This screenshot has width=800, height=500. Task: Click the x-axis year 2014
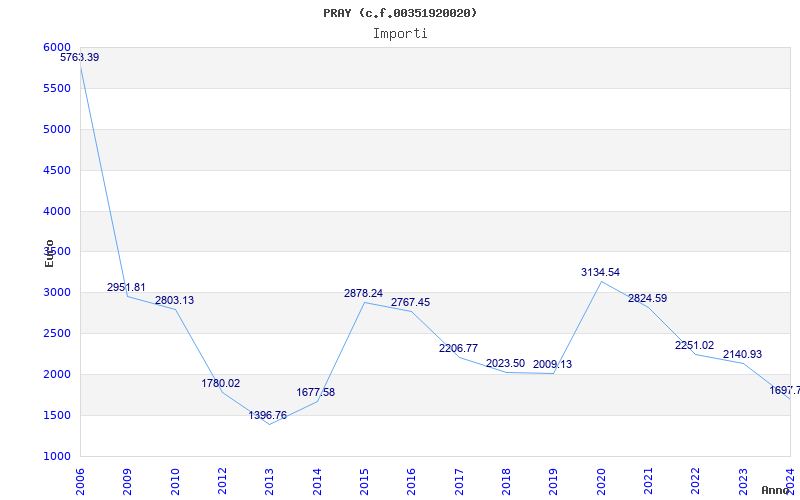coord(317,482)
